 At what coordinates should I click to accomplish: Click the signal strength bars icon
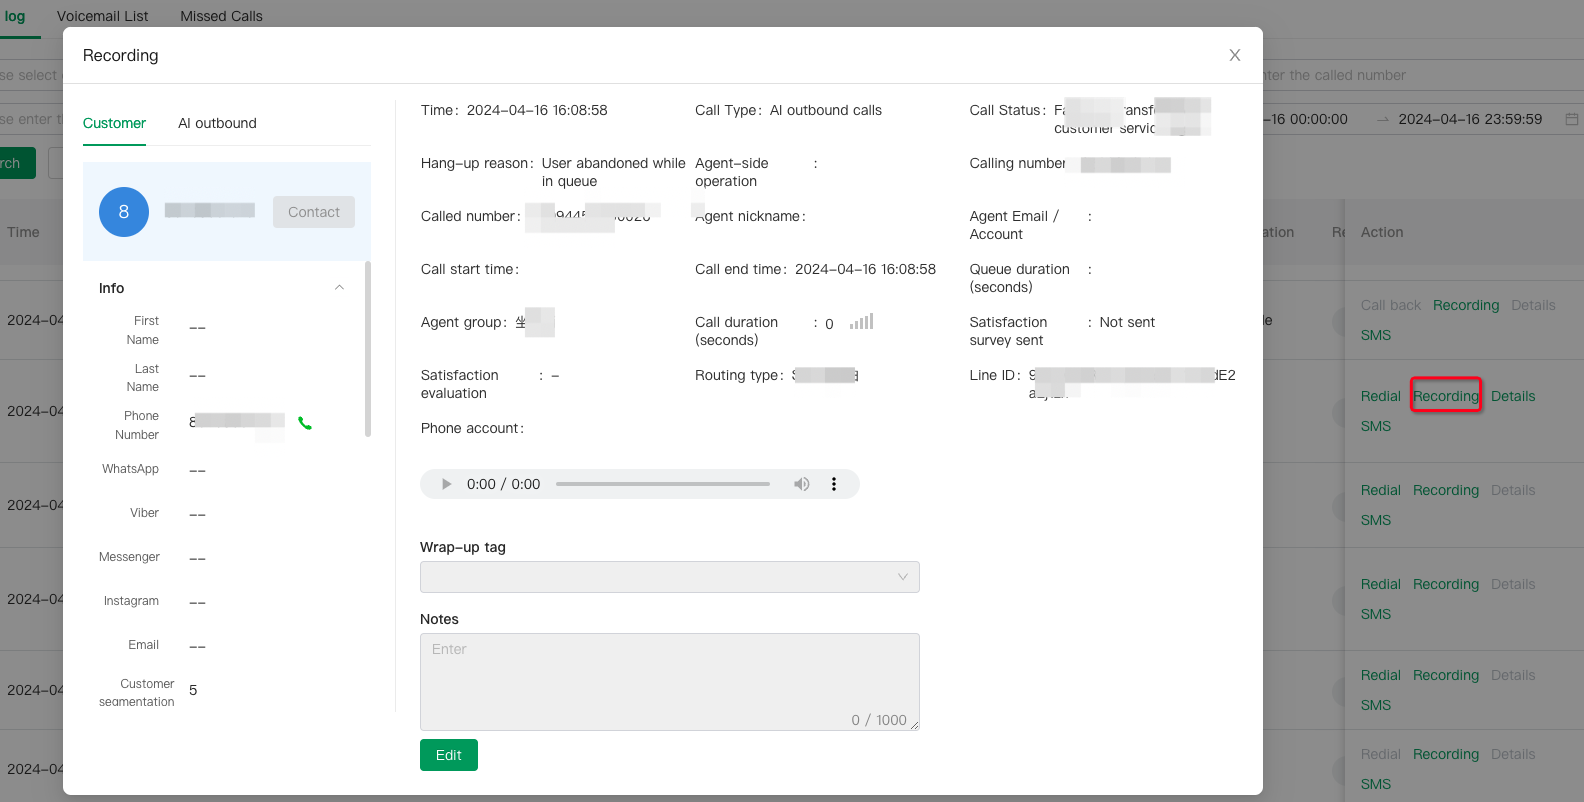(861, 321)
